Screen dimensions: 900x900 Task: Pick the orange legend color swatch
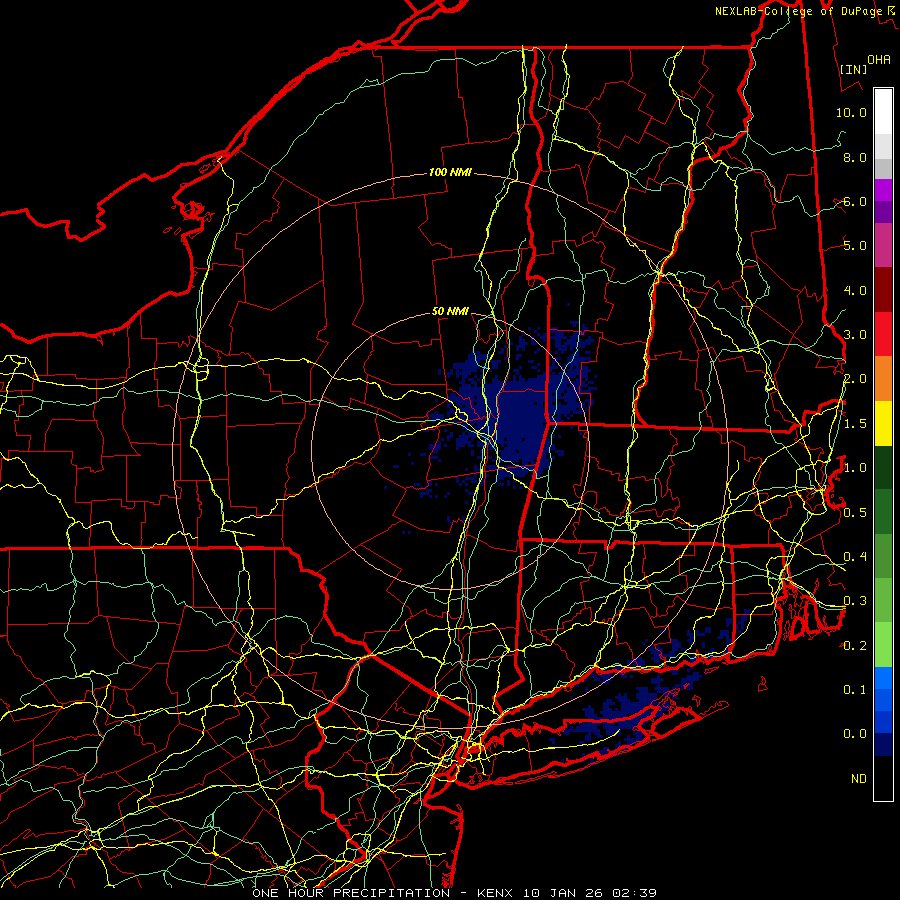pyautogui.click(x=883, y=378)
